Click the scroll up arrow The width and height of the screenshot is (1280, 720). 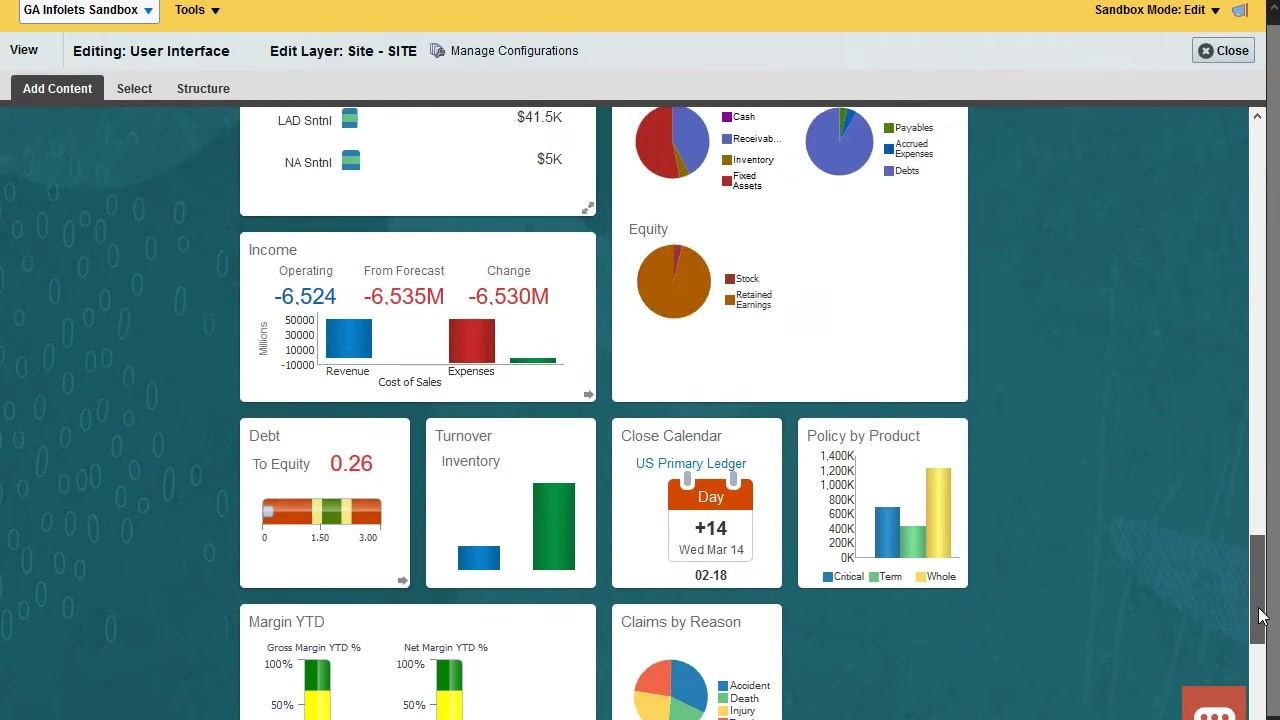point(1257,117)
